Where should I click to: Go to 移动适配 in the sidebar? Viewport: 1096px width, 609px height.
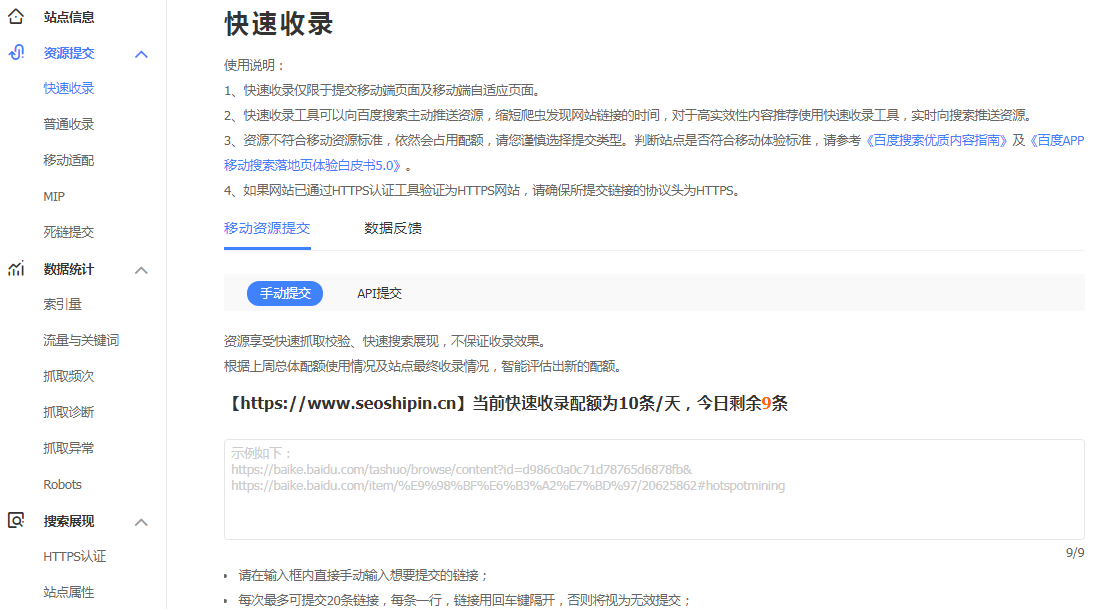69,160
